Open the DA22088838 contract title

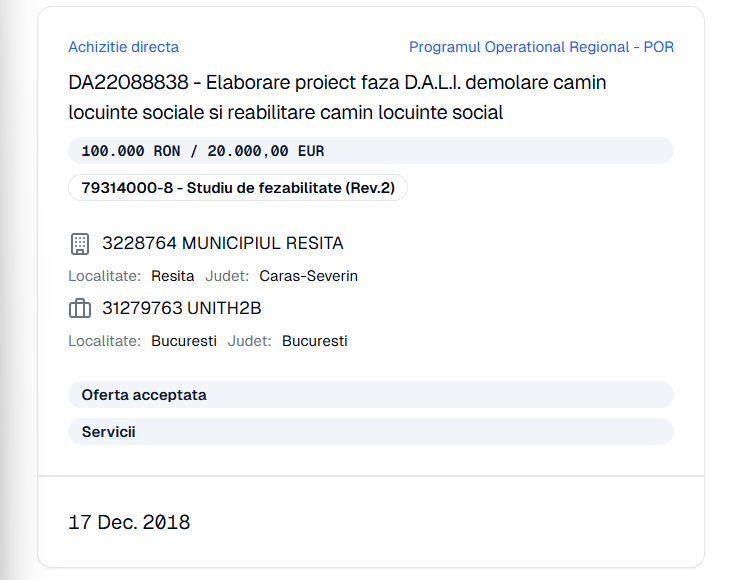pos(337,97)
